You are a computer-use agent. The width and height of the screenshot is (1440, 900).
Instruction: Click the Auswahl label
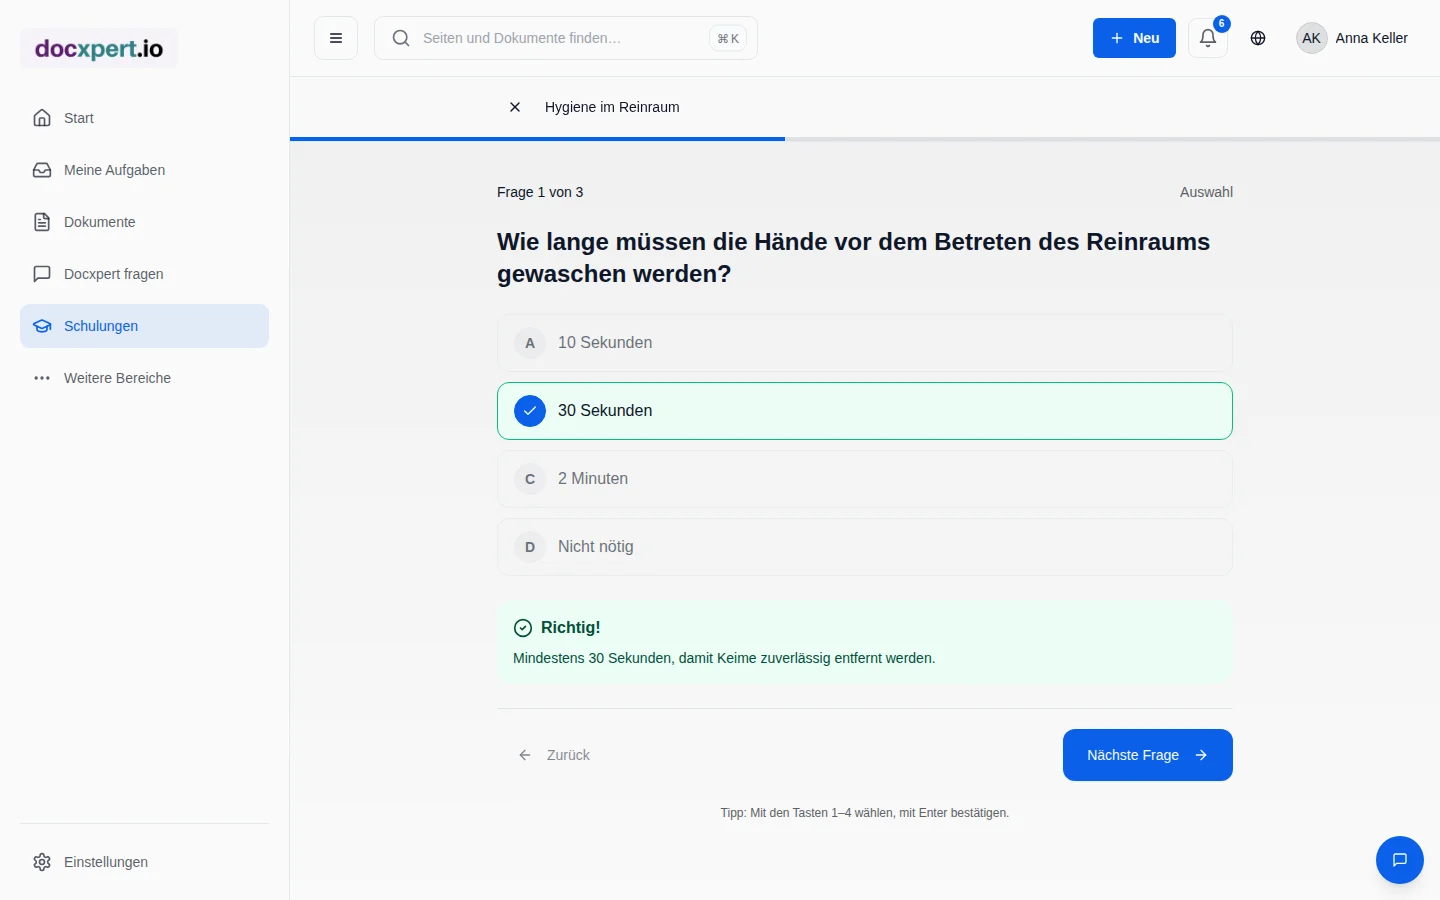coord(1206,192)
